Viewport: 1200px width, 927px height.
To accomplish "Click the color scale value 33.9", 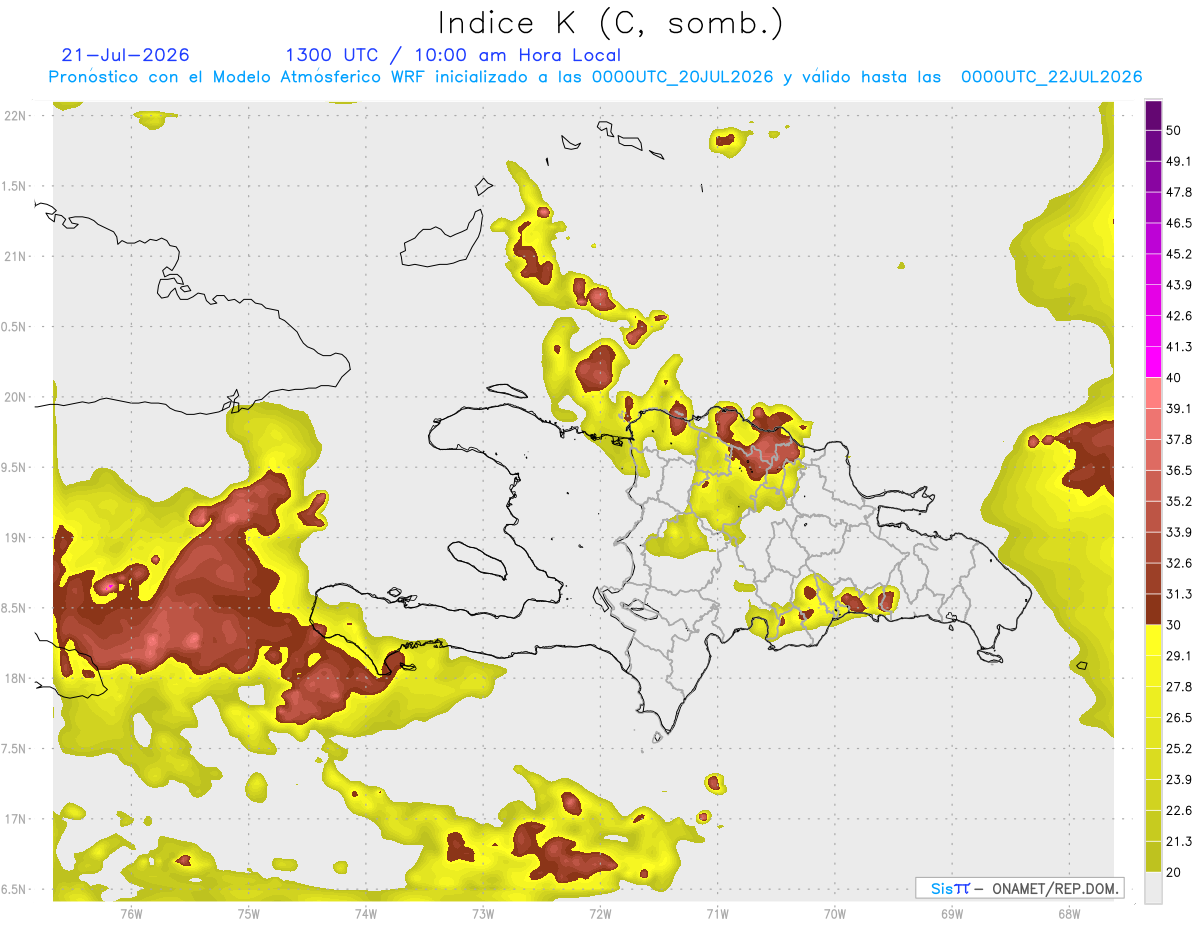I will (x=1179, y=532).
